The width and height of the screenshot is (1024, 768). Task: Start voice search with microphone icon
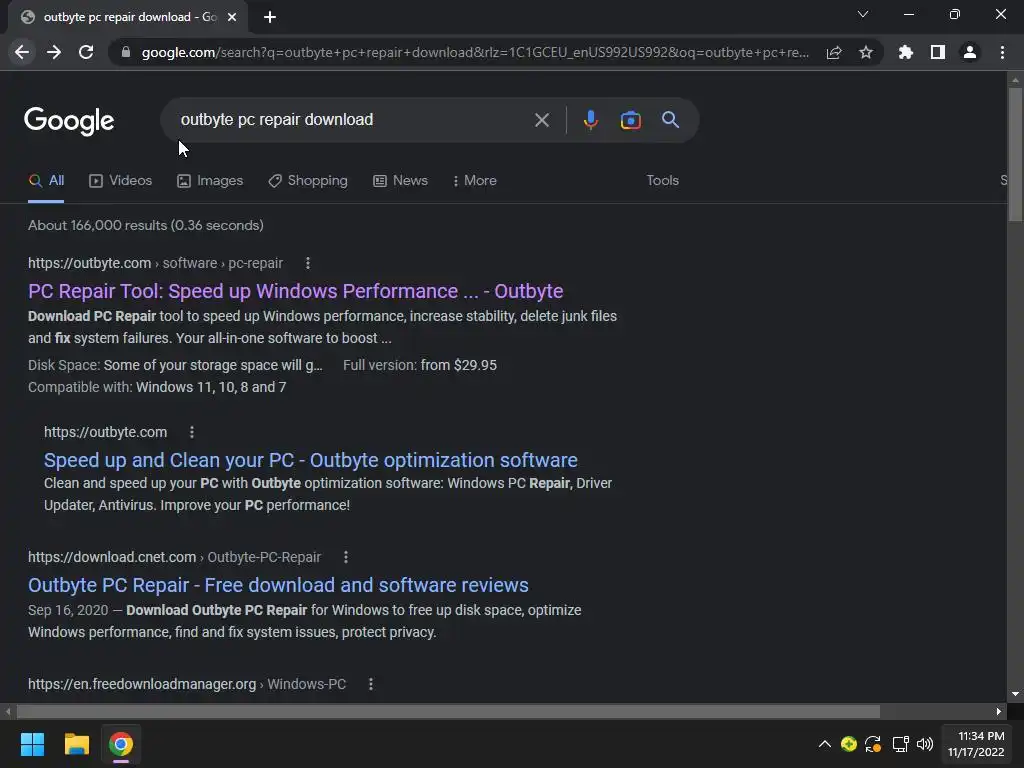coord(590,120)
